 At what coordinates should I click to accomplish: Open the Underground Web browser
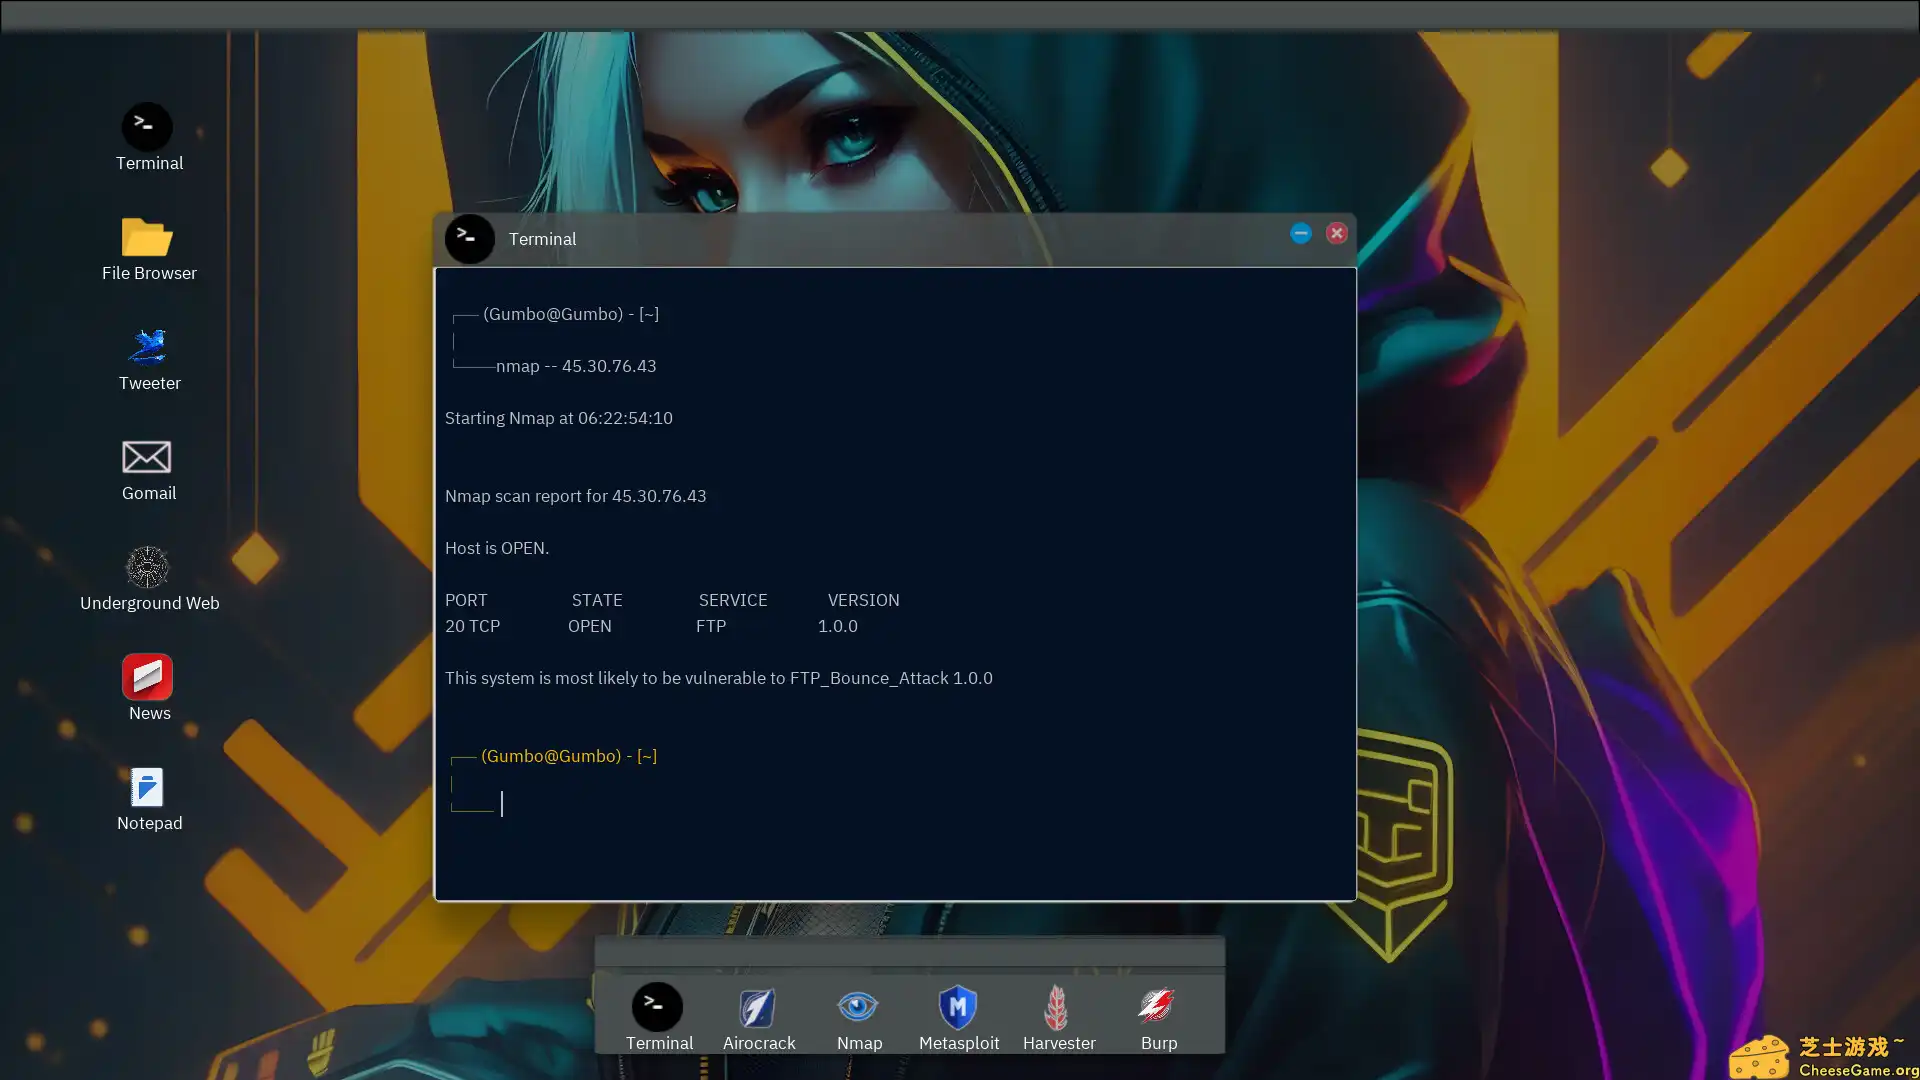pyautogui.click(x=148, y=567)
